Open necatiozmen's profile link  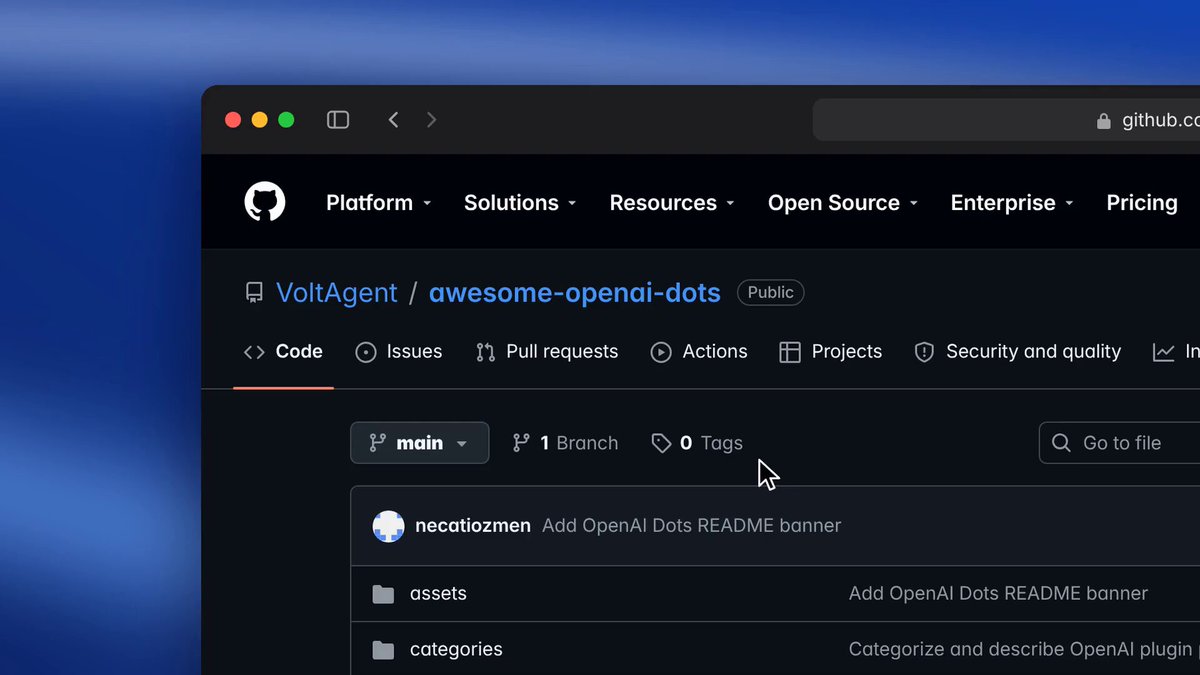(x=473, y=526)
